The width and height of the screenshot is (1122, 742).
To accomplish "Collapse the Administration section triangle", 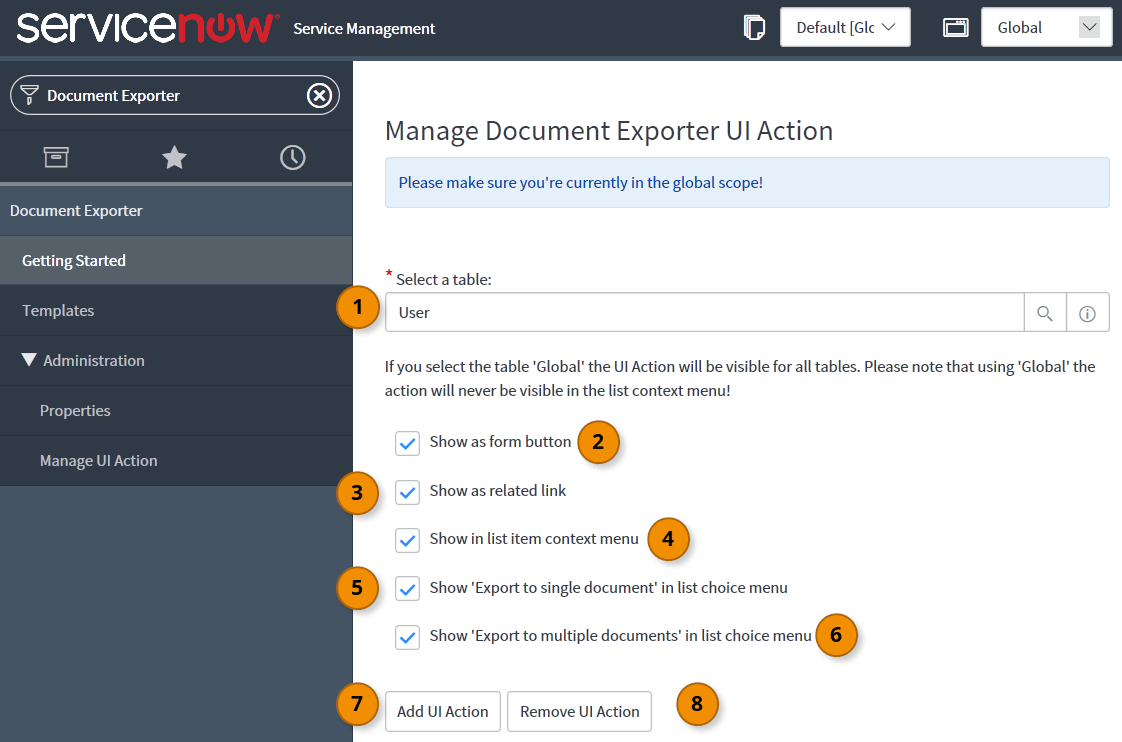I will [x=29, y=360].
